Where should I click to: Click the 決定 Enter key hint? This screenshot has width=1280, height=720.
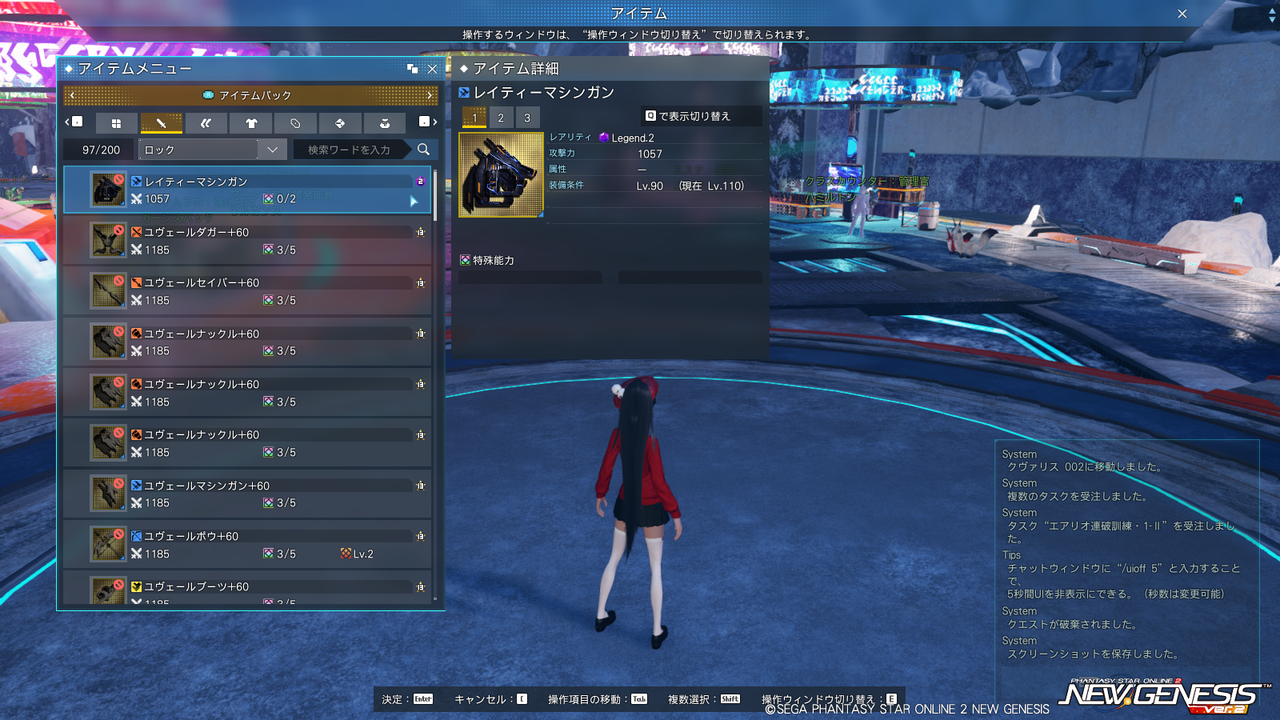pos(408,699)
